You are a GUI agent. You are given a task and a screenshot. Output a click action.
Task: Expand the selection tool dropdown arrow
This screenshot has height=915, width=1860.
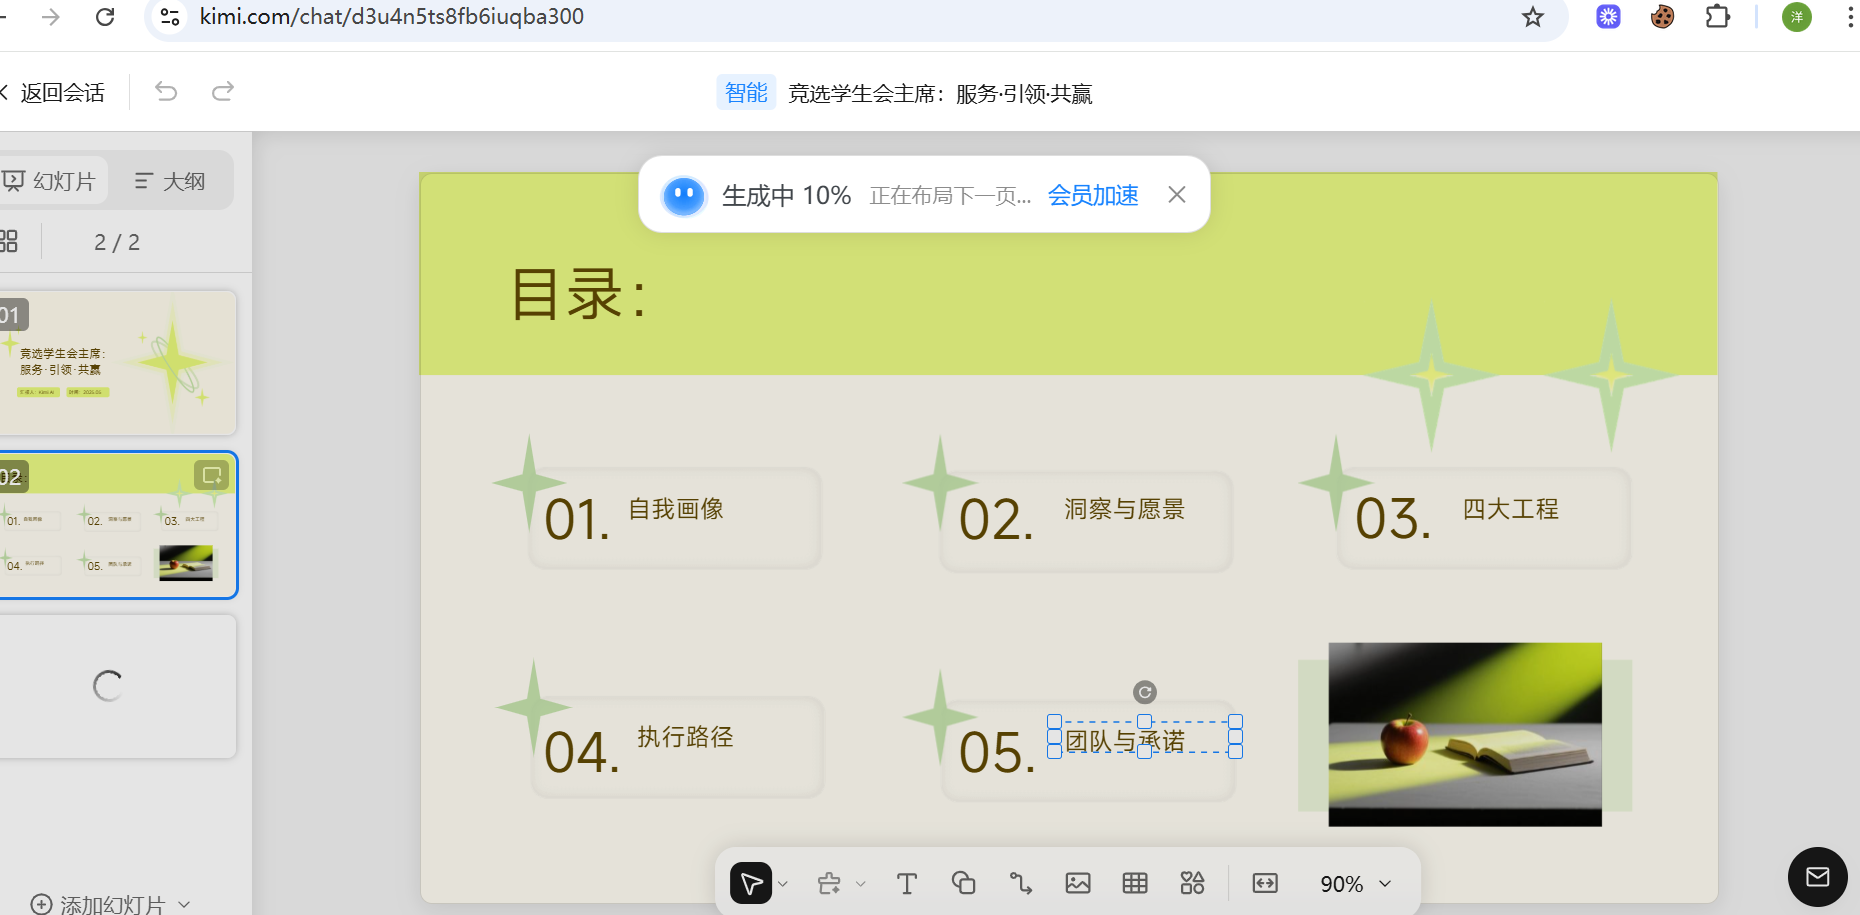[x=783, y=883]
